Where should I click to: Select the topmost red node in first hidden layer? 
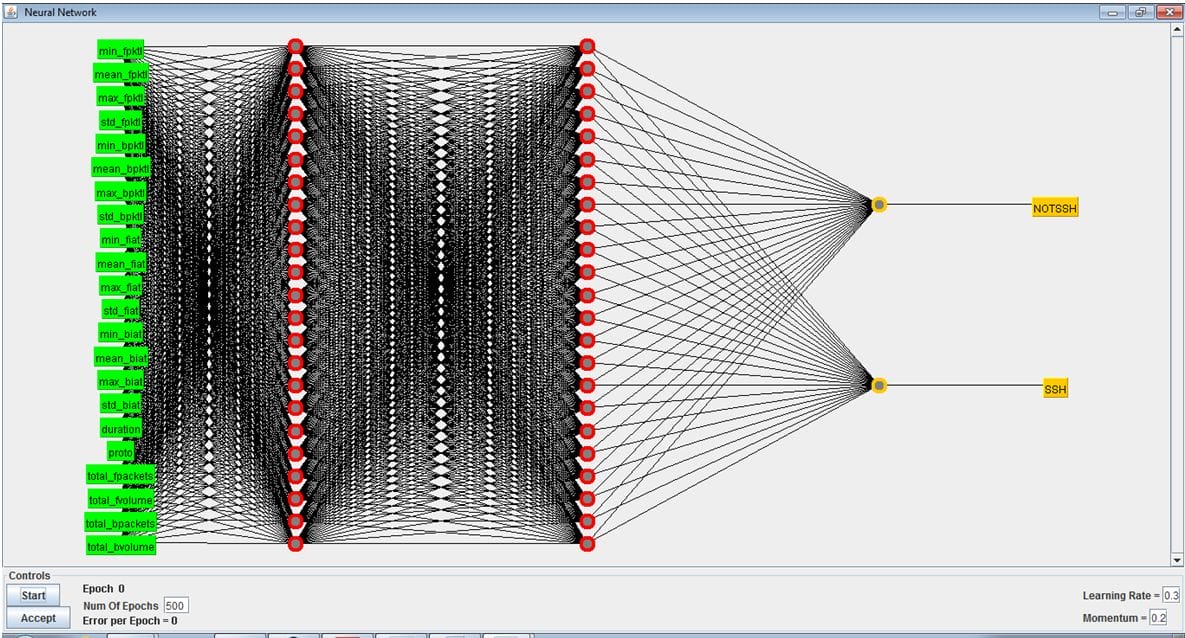(x=295, y=47)
